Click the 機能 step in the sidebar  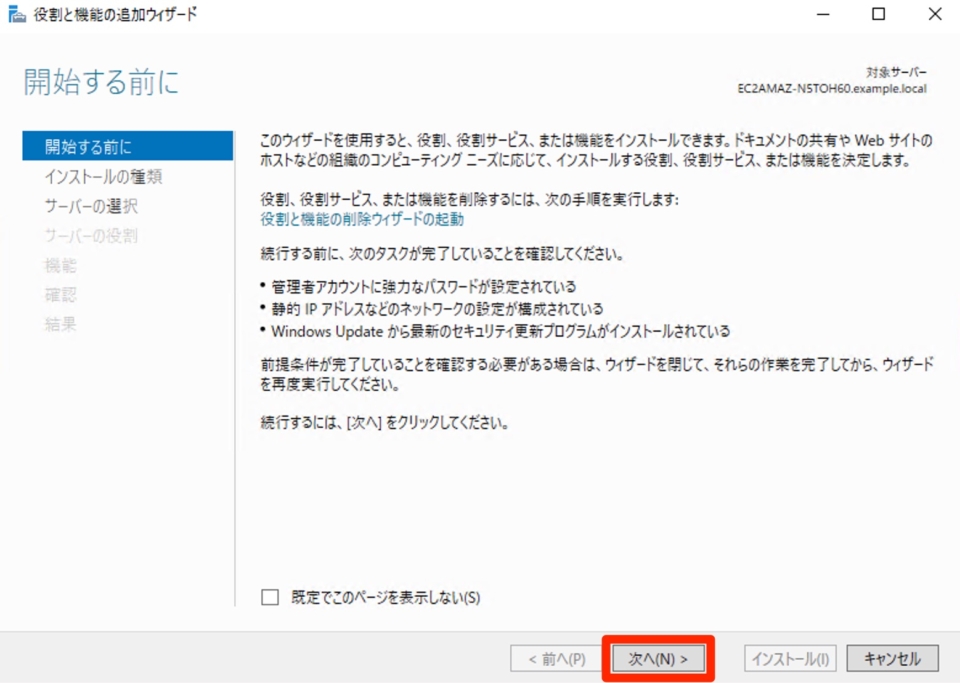60,266
